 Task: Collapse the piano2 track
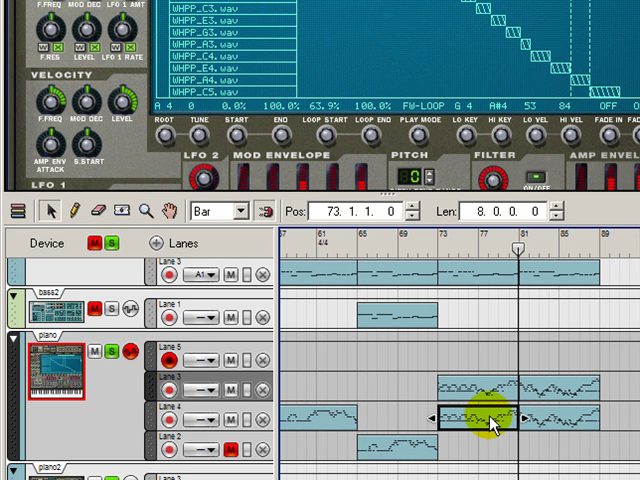tap(13, 471)
